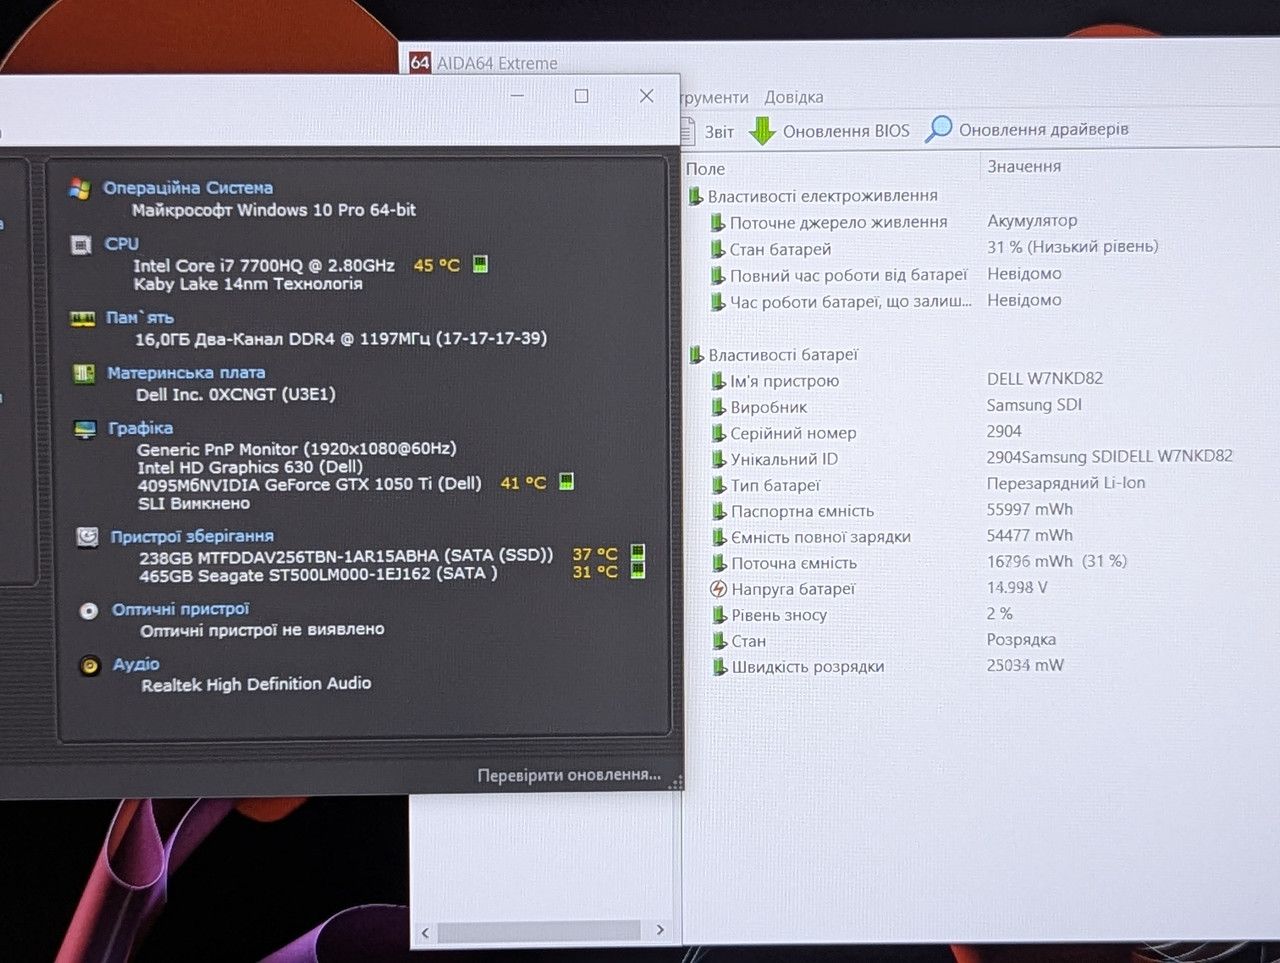Click the green BIOS update arrow icon

762,131
